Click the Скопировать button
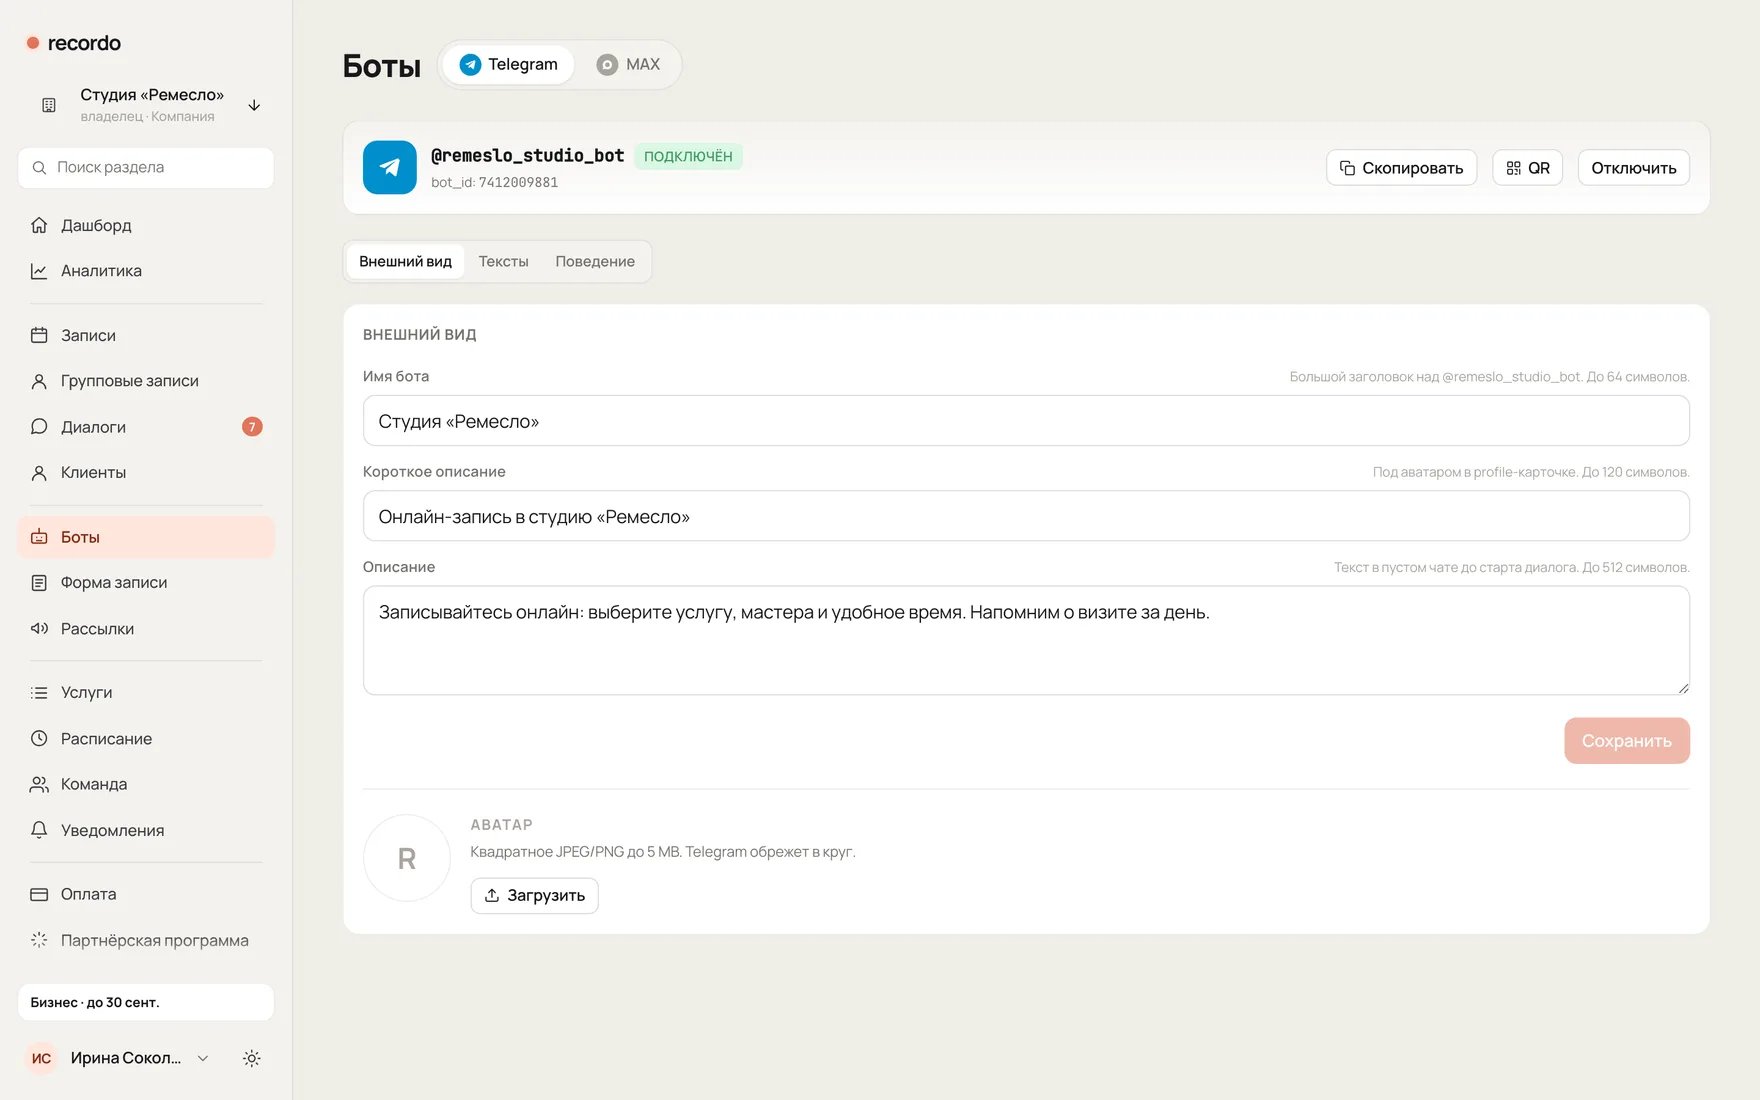Screen dimensions: 1760x1100 [x=1401, y=168]
